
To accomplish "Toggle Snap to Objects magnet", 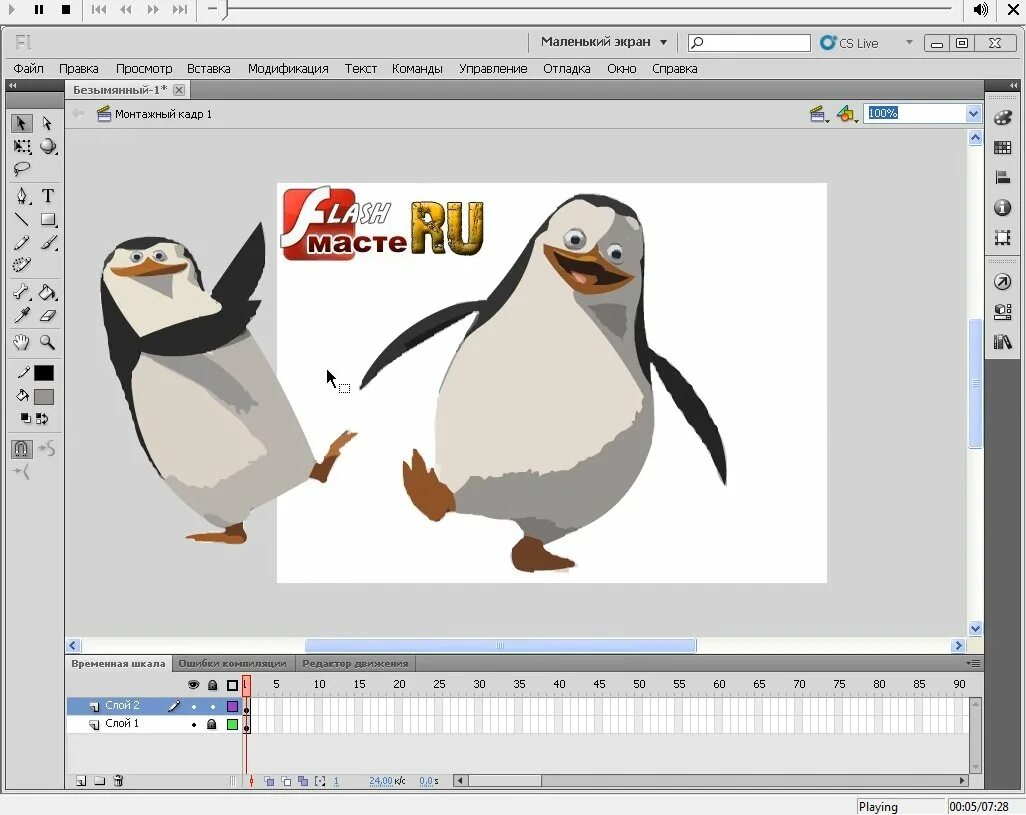I will pos(22,449).
